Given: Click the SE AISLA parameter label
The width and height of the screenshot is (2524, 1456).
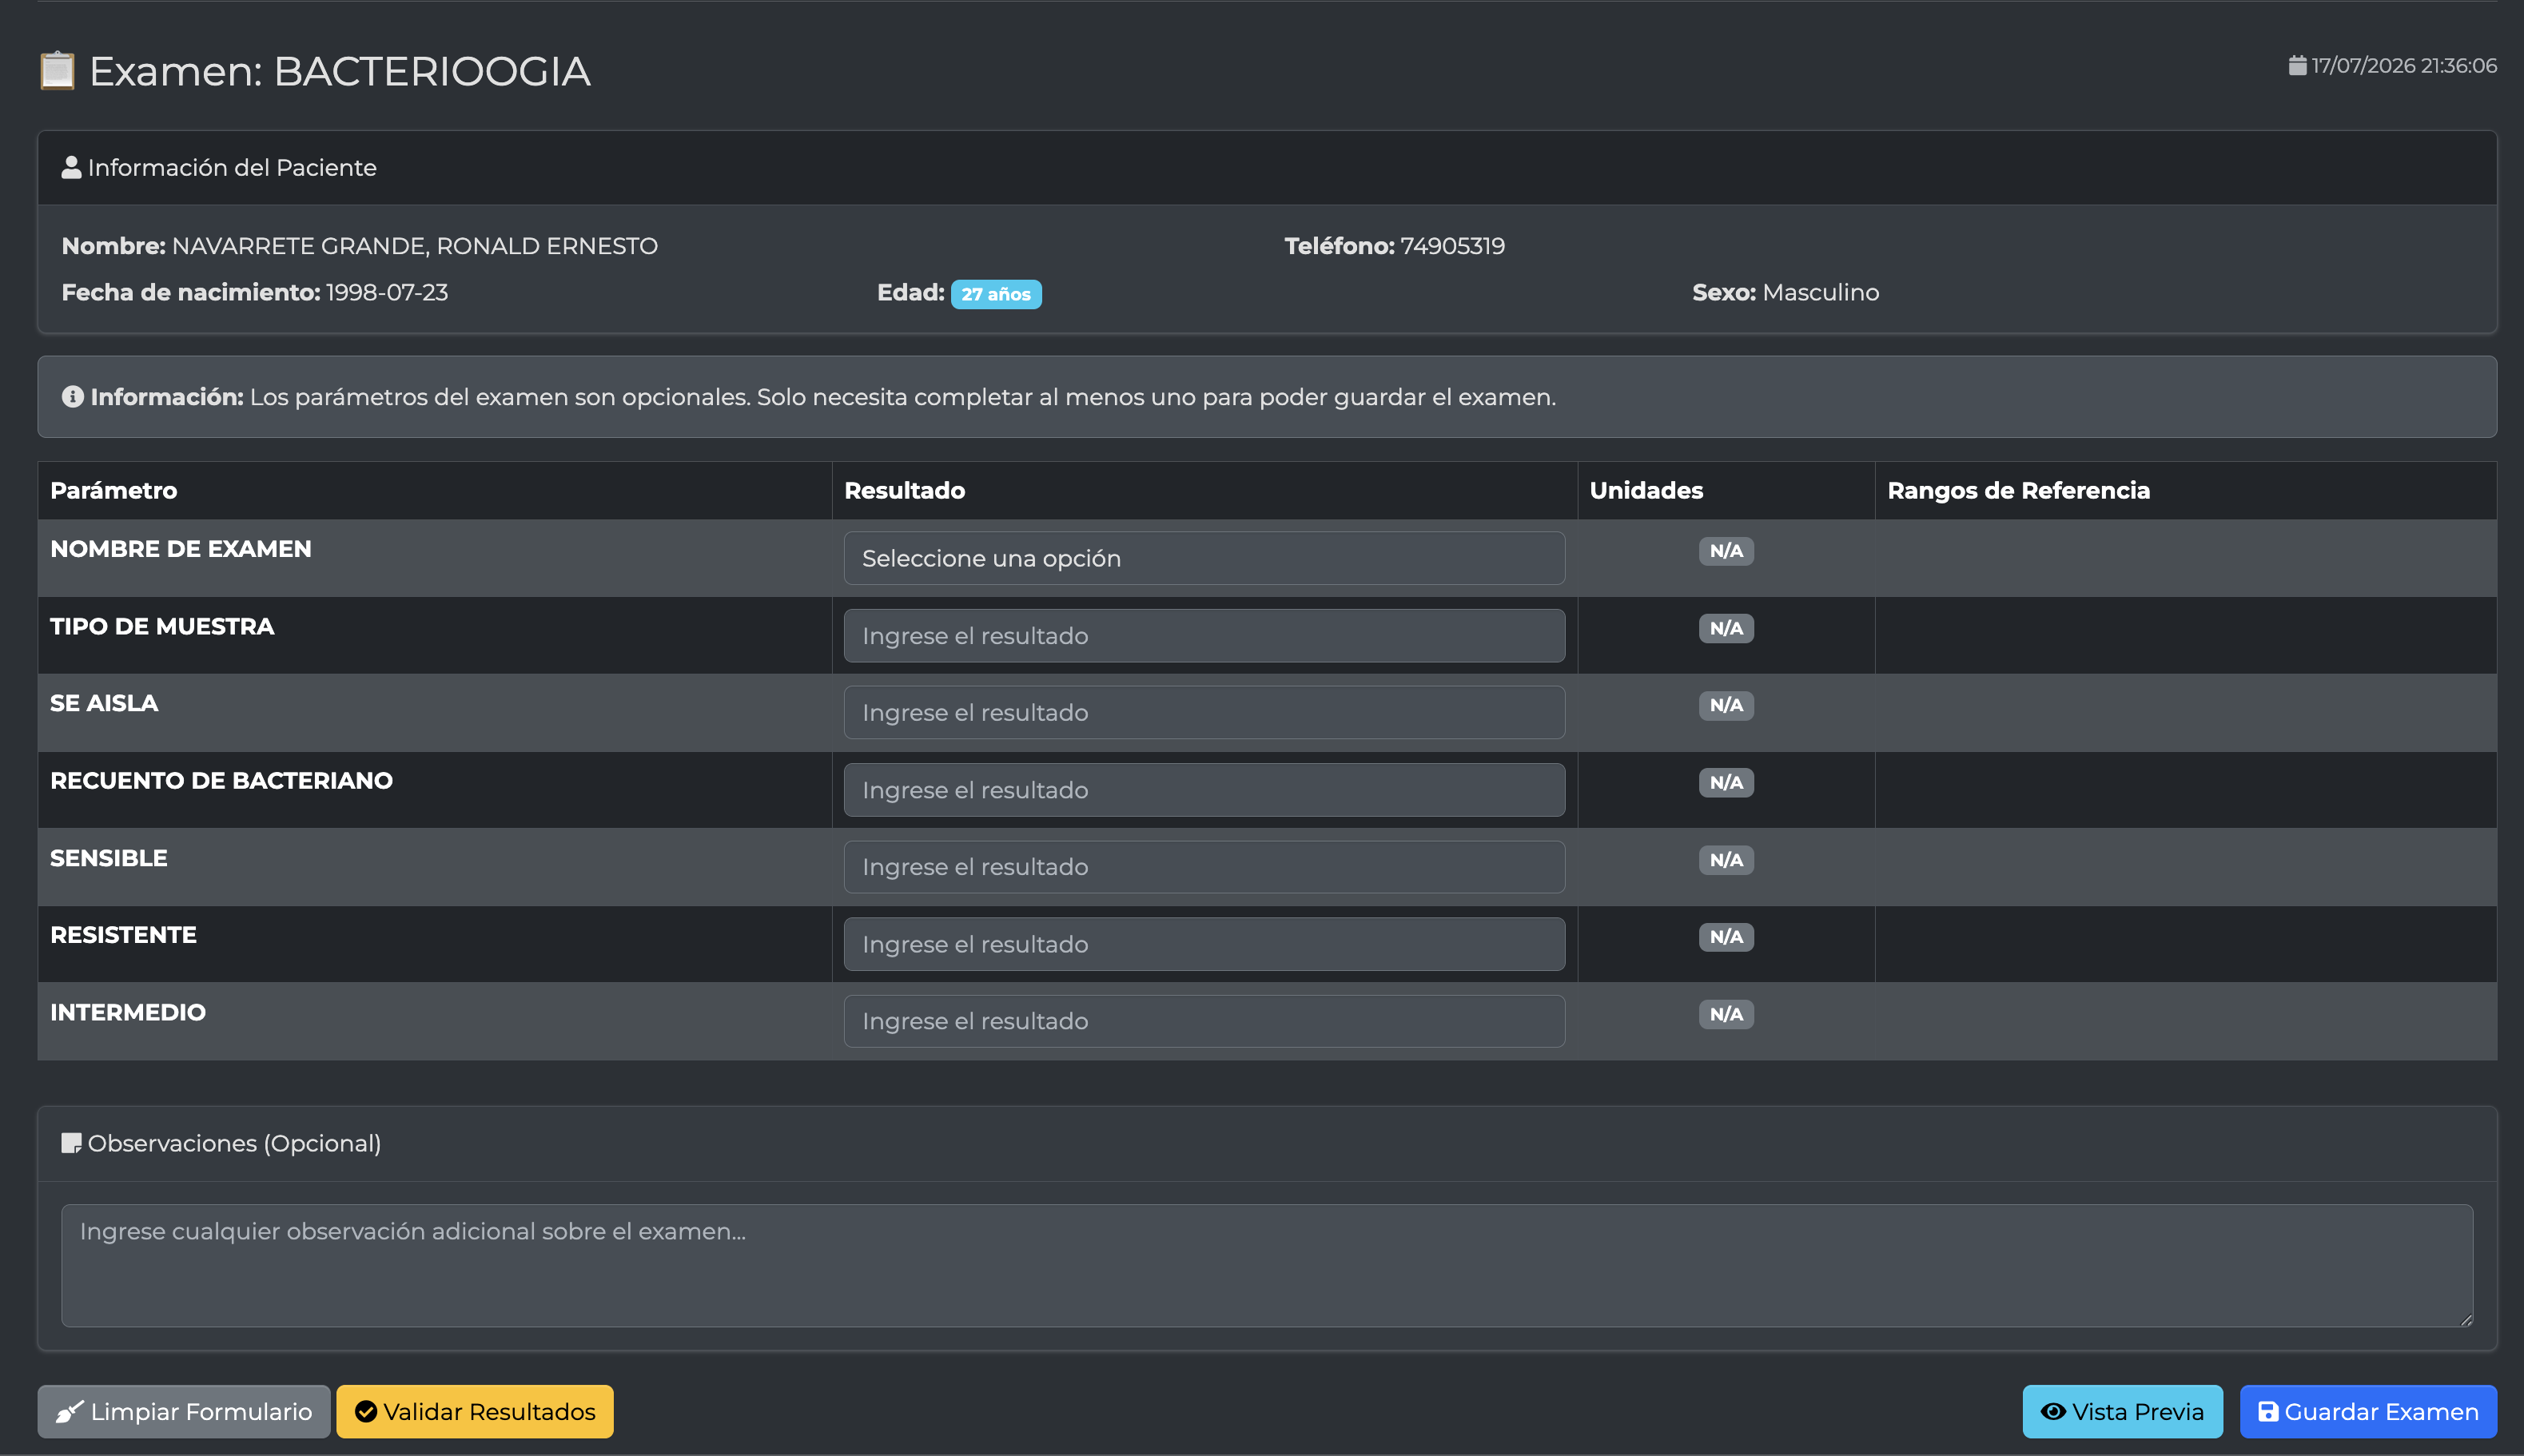Looking at the screenshot, I should (104, 703).
